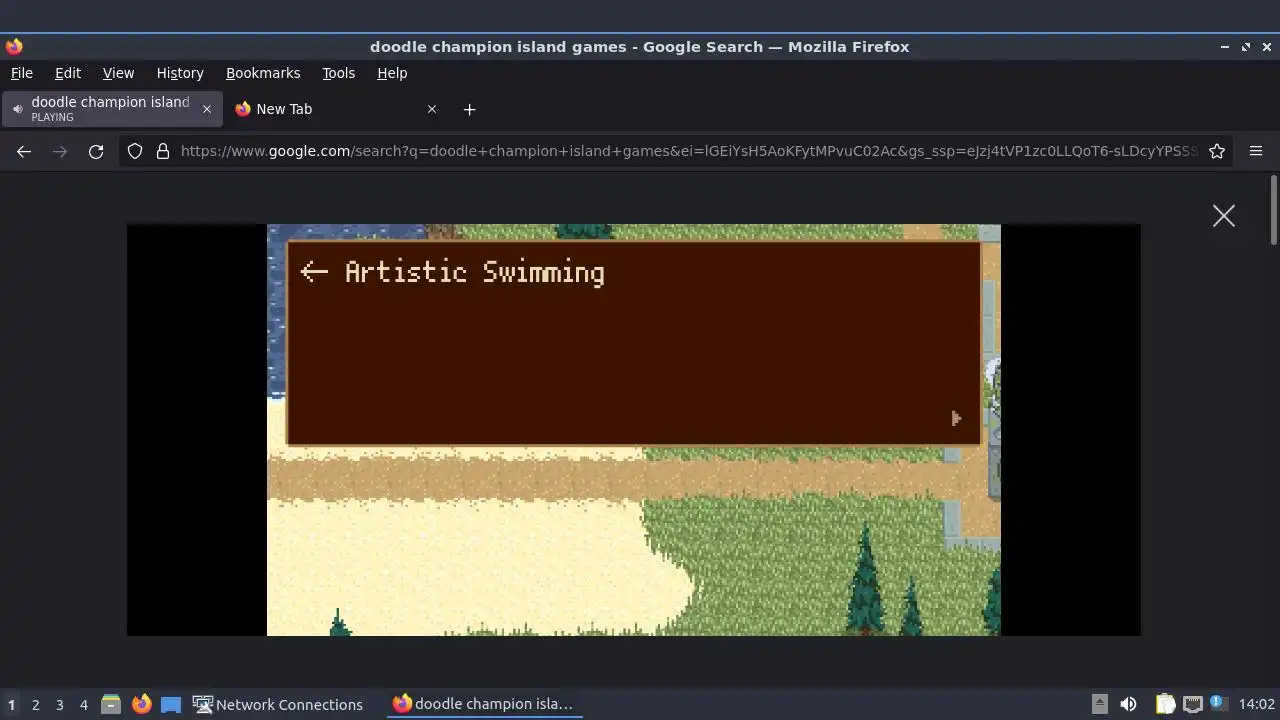
Task: Switch to workspace 3 in taskbar
Action: pyautogui.click(x=60, y=704)
